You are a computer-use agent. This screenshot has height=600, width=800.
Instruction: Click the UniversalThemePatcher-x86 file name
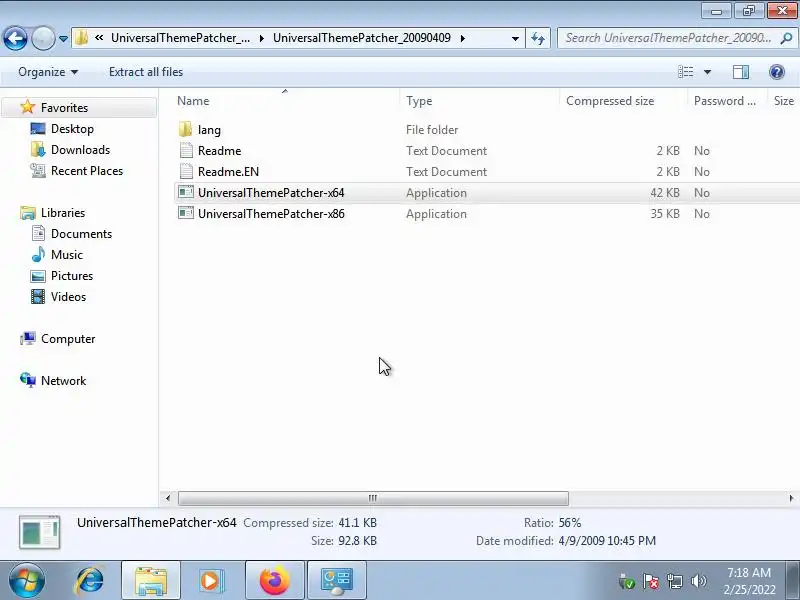point(271,214)
